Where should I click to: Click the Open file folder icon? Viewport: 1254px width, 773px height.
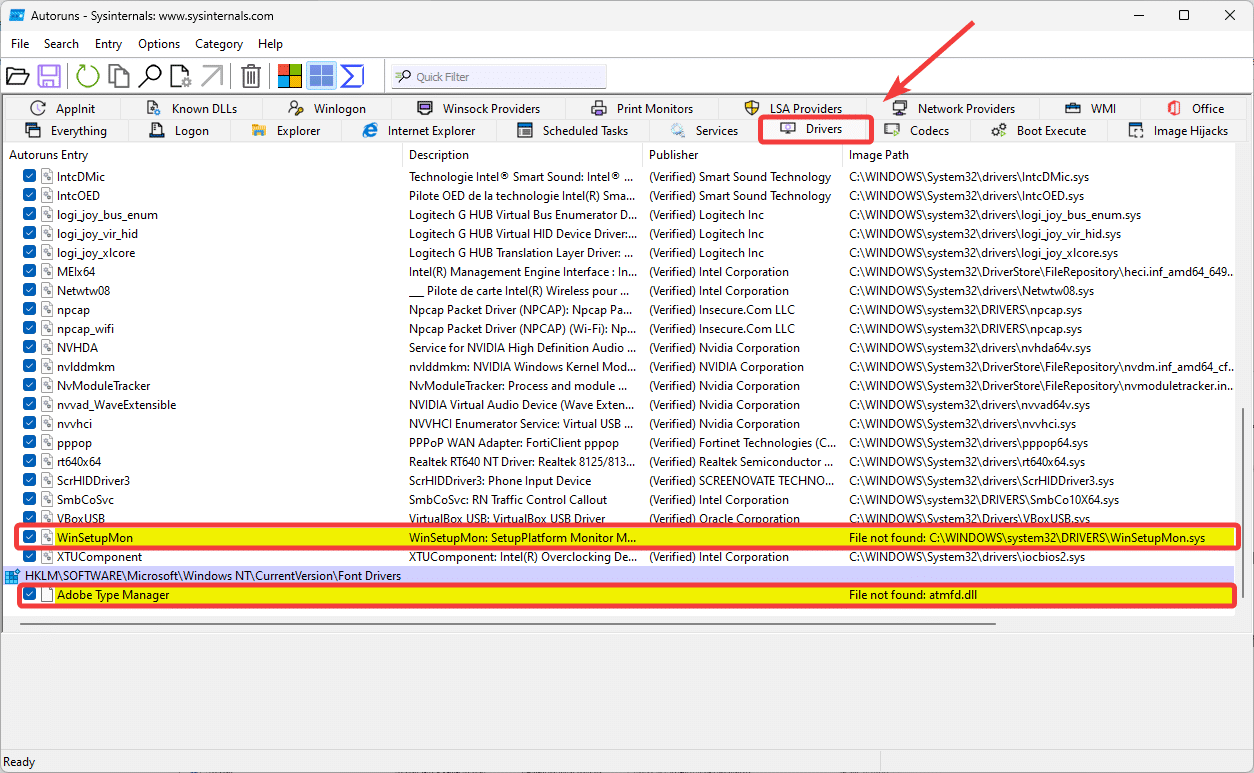[18, 76]
